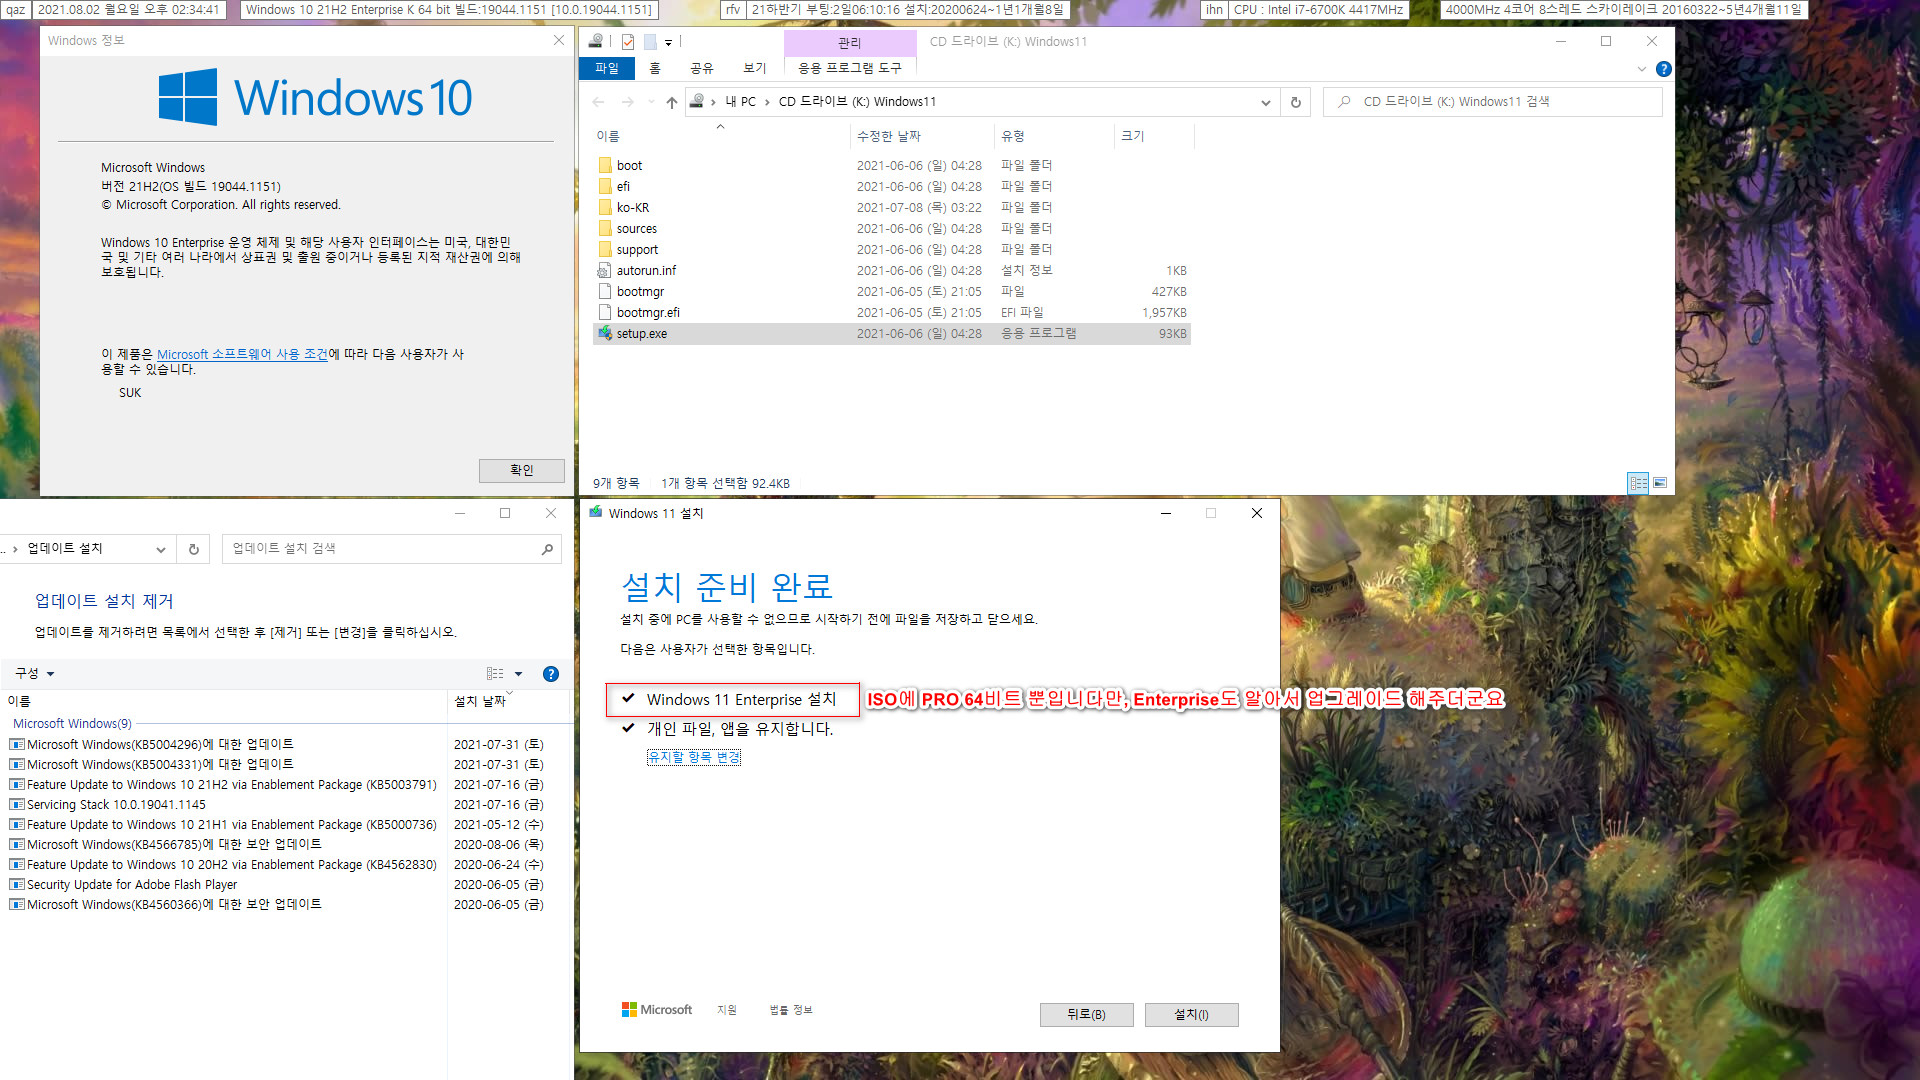Sort by the 이름 column header
Viewport: 1920px width, 1080px height.
(720, 136)
